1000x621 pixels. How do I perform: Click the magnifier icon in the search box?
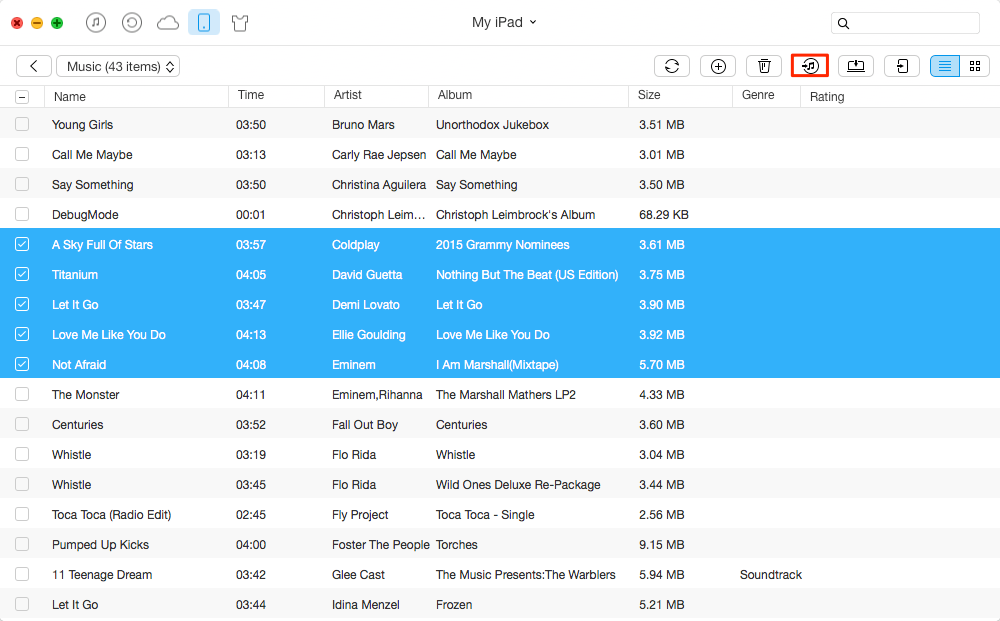[x=843, y=24]
